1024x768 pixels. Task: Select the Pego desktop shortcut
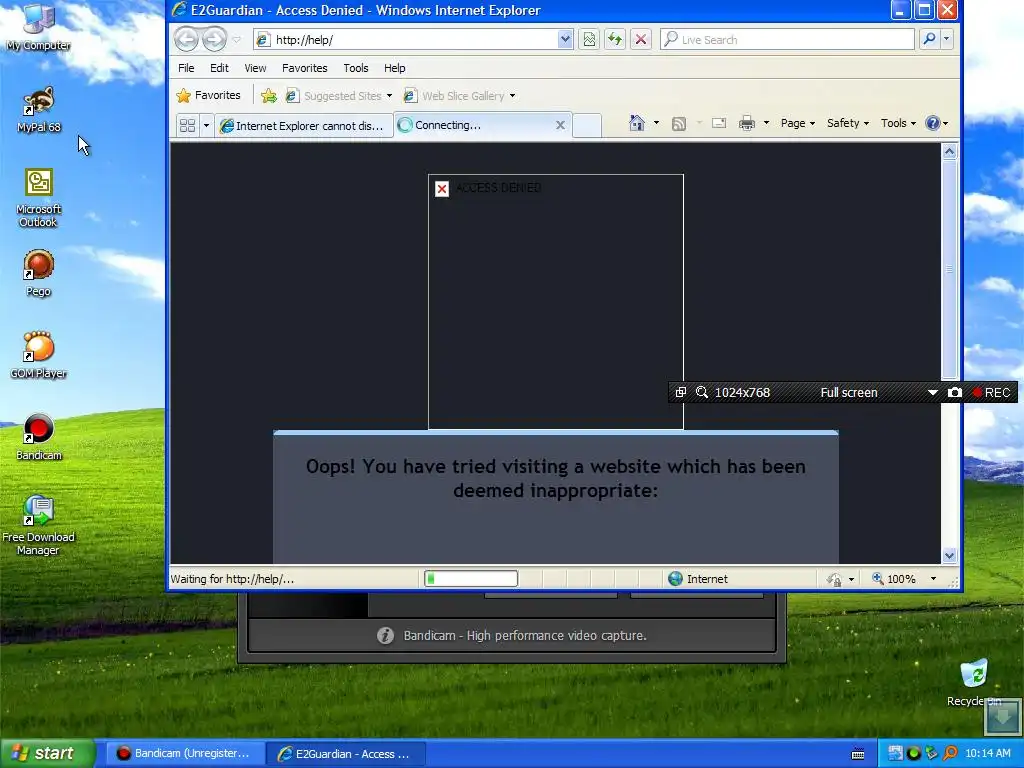39,273
